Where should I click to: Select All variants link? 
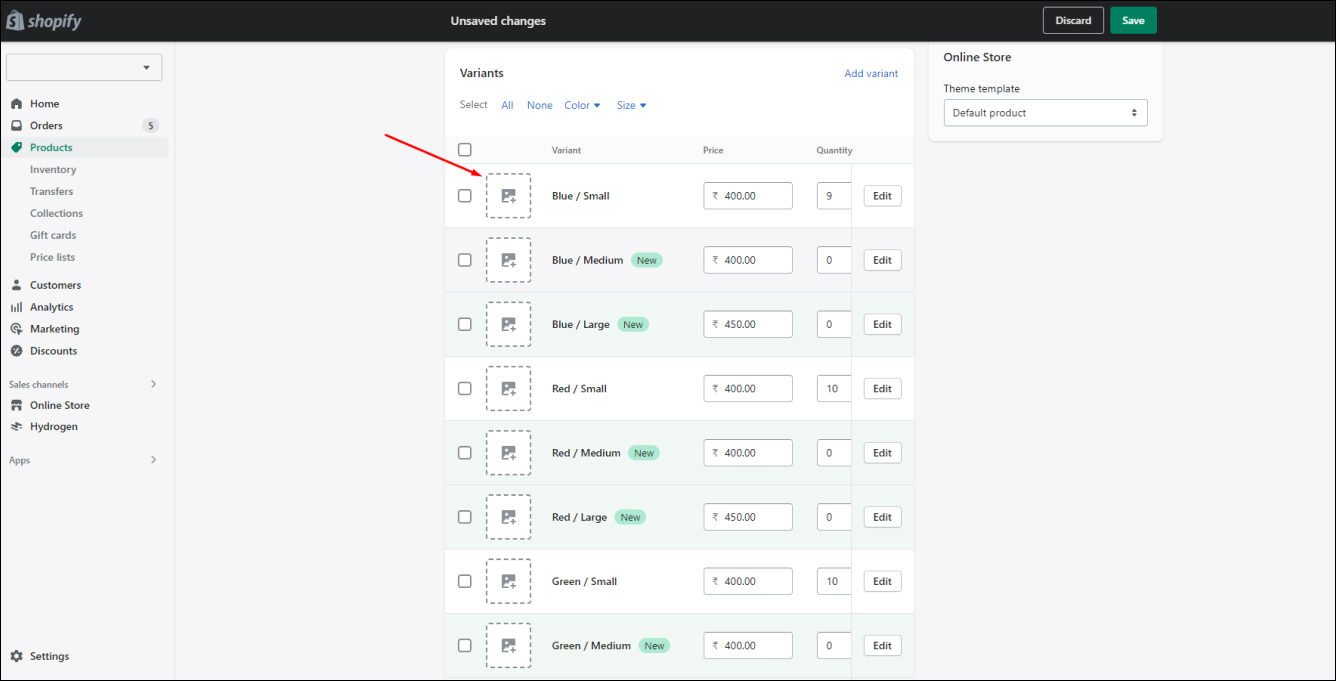click(x=507, y=105)
